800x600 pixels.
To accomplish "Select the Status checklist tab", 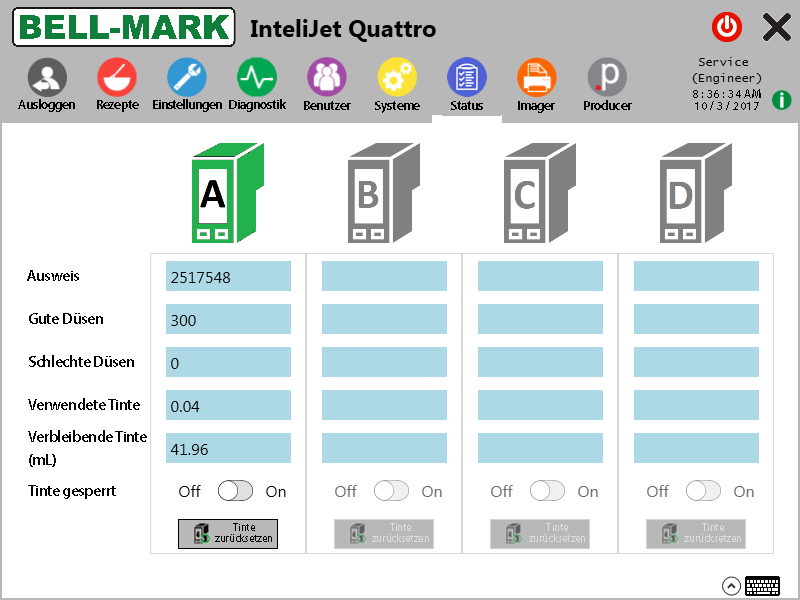I will (x=466, y=77).
